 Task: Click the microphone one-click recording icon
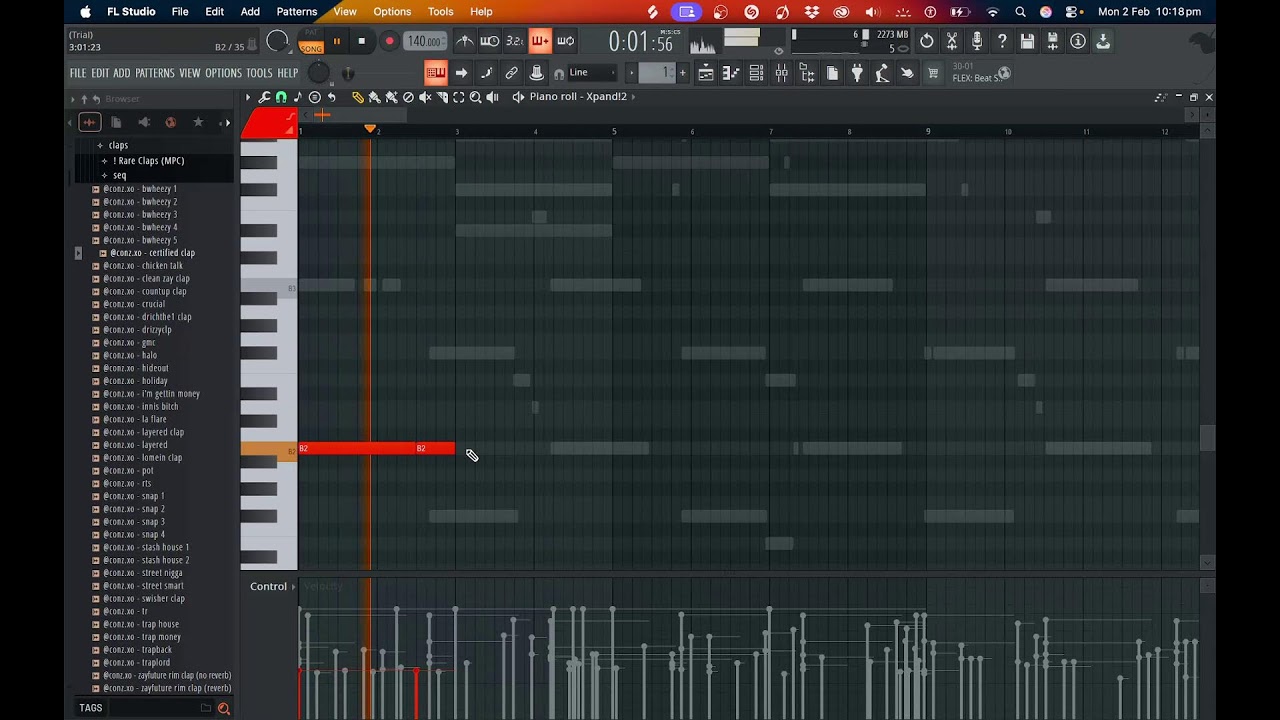click(977, 41)
